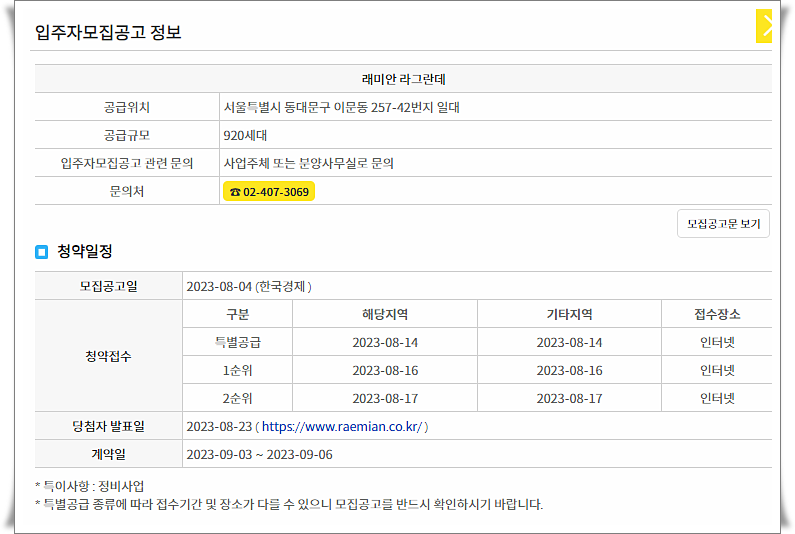Click the 접수장소 column header

(717, 314)
